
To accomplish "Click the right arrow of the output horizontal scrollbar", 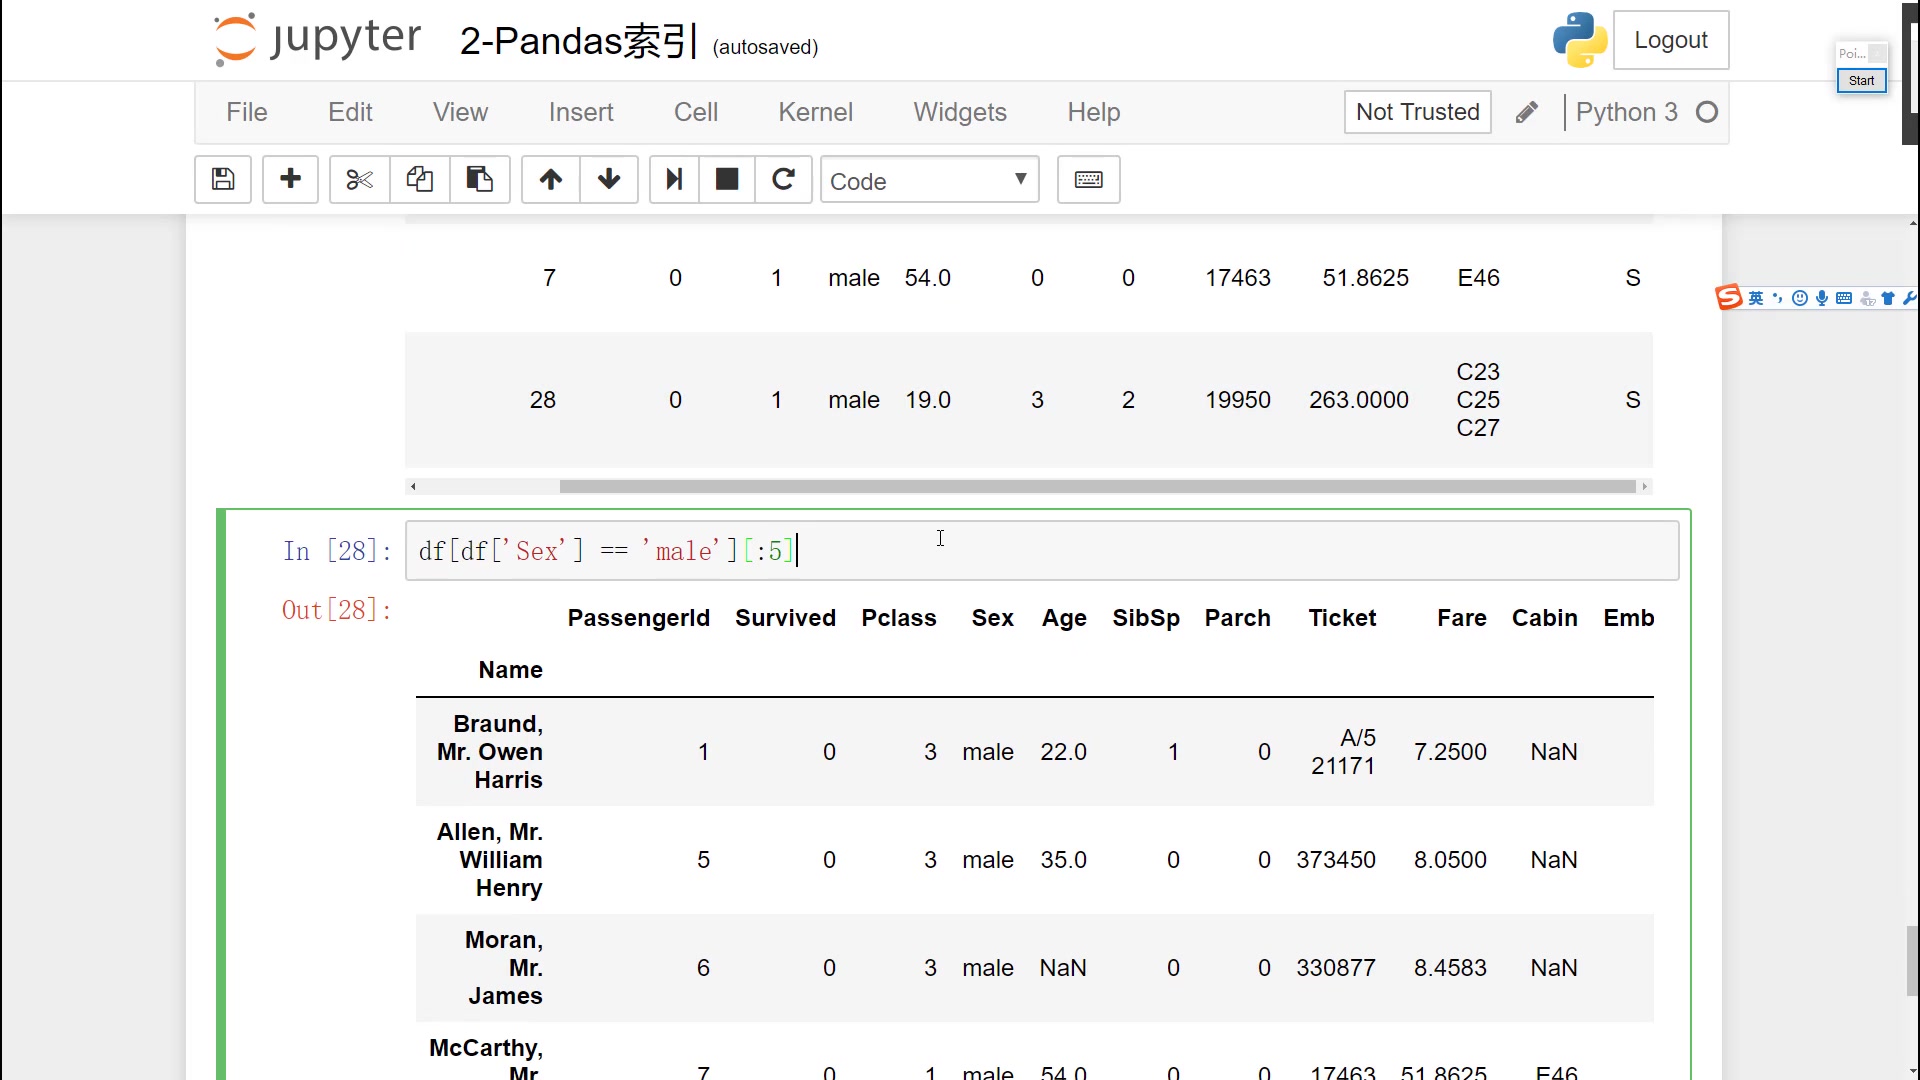I will (1644, 487).
